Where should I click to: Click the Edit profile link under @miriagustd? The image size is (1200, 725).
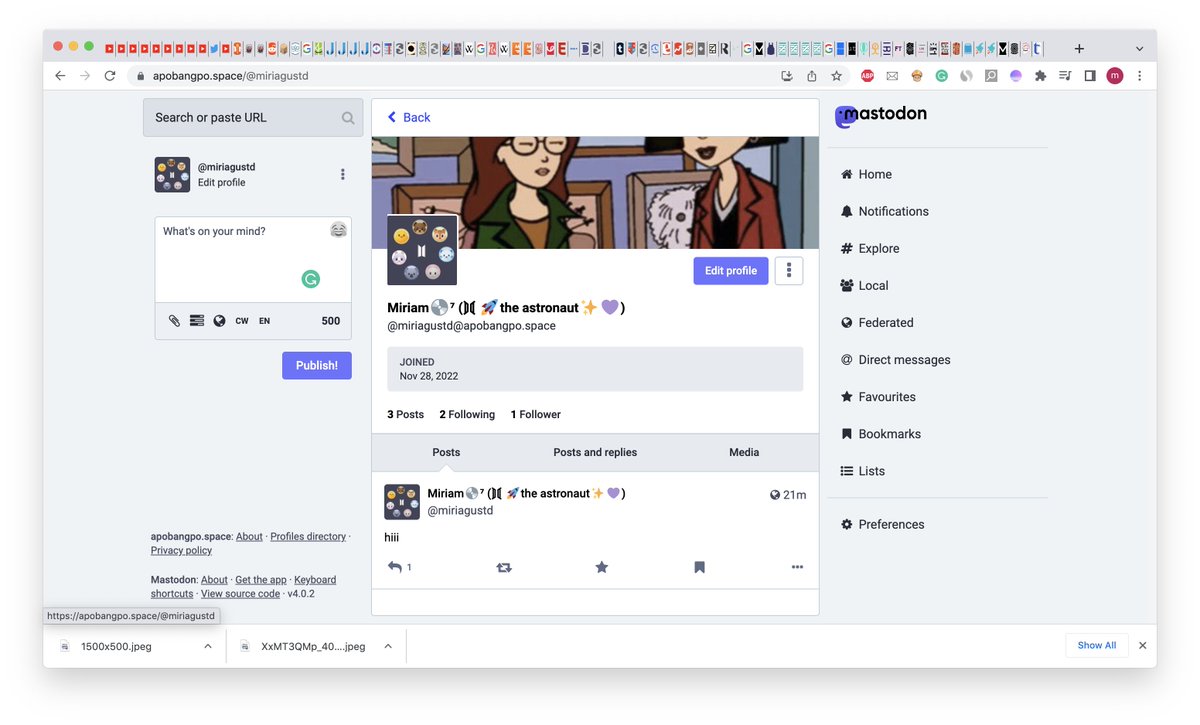coord(221,182)
